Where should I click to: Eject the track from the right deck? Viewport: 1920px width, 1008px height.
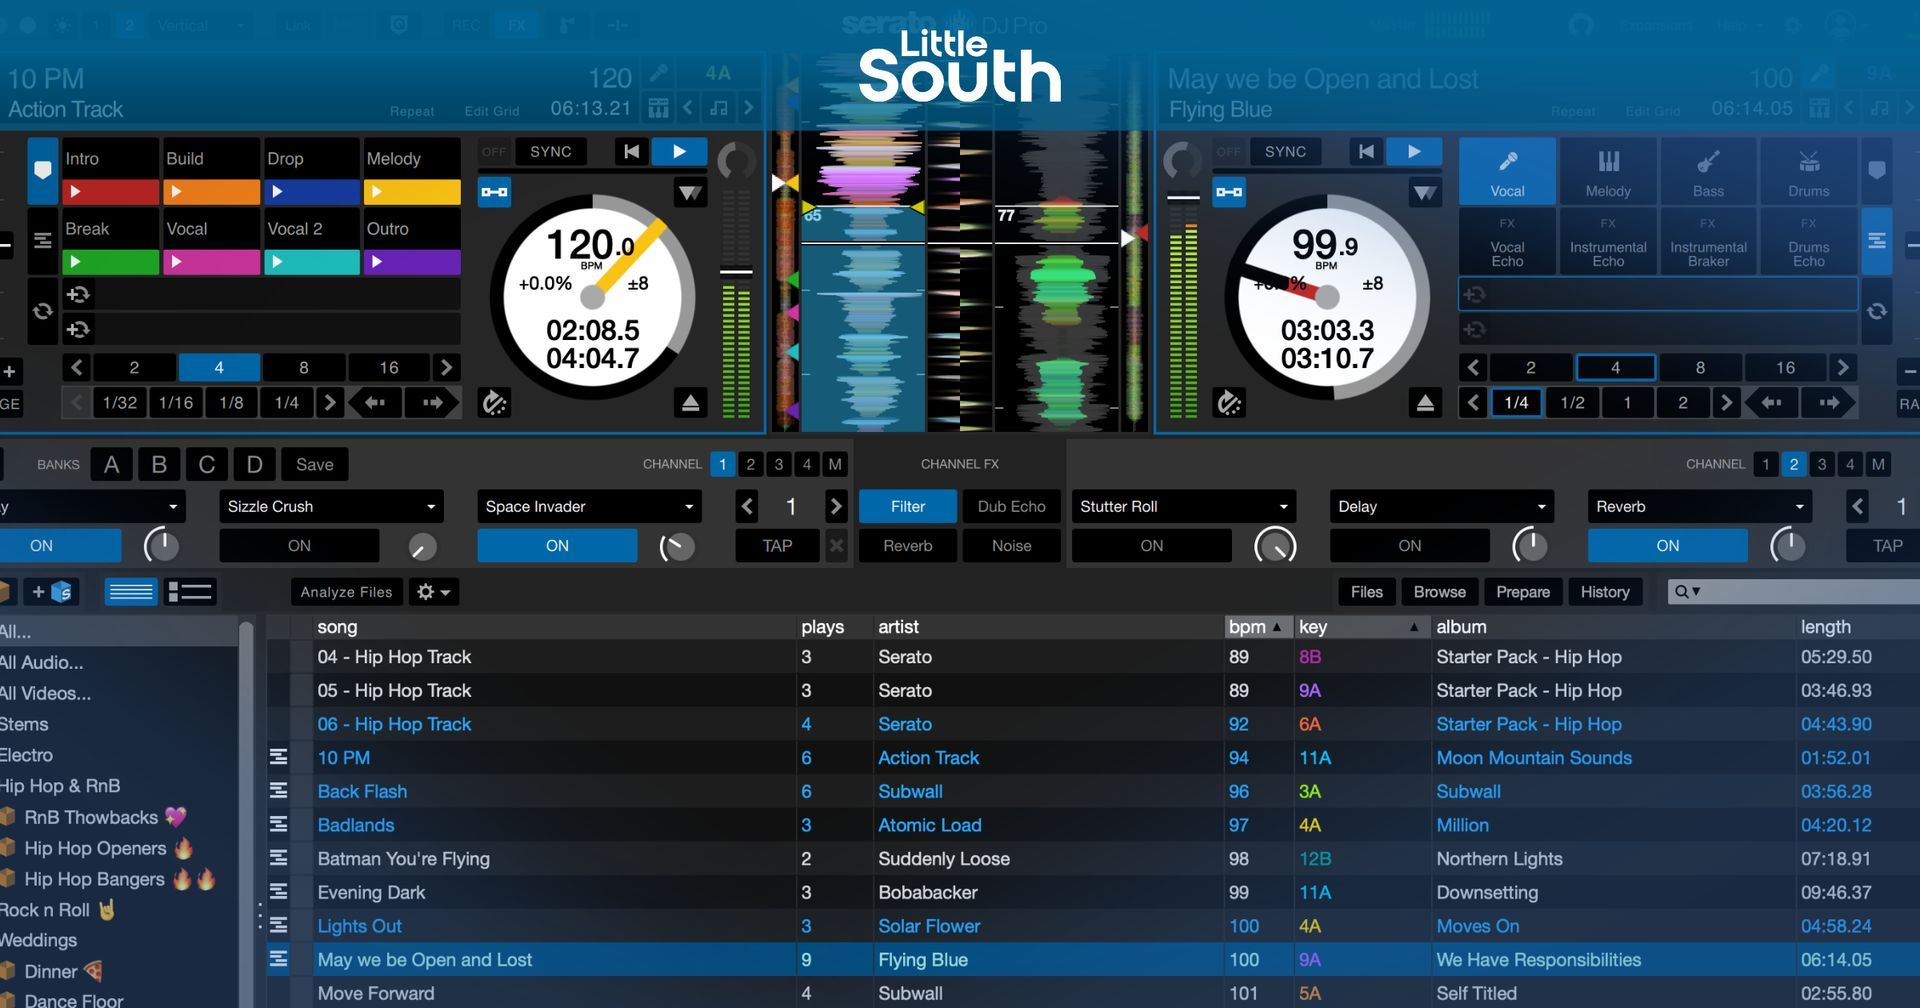(x=1425, y=403)
